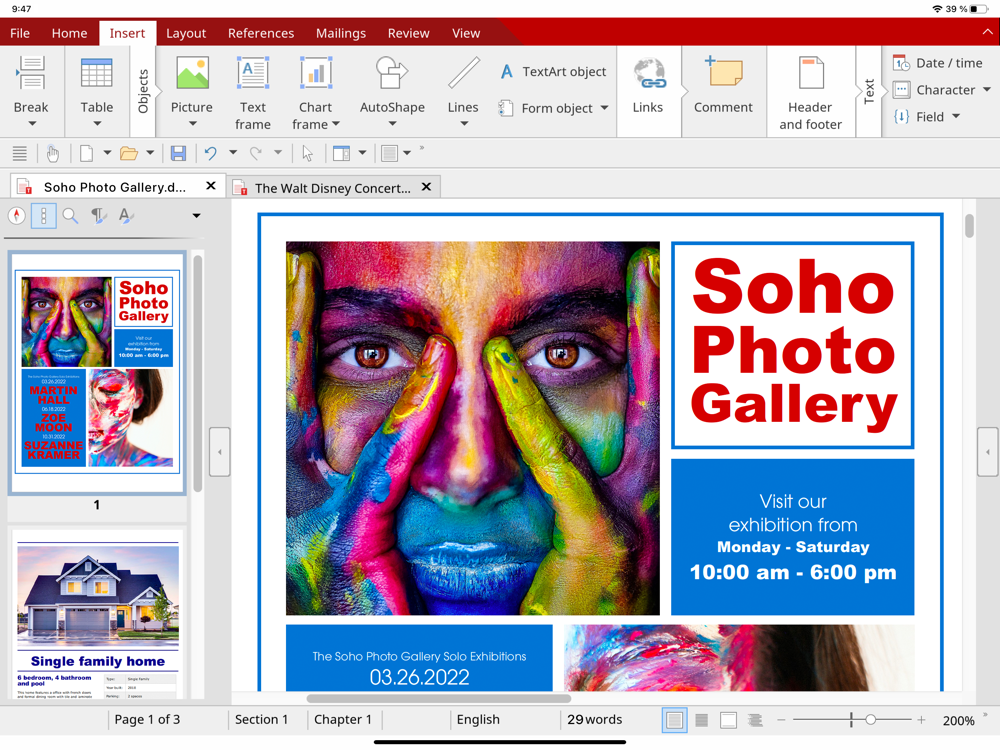This screenshot has width=1000, height=750.
Task: Toggle standard page view in status bar
Action: [675, 720]
